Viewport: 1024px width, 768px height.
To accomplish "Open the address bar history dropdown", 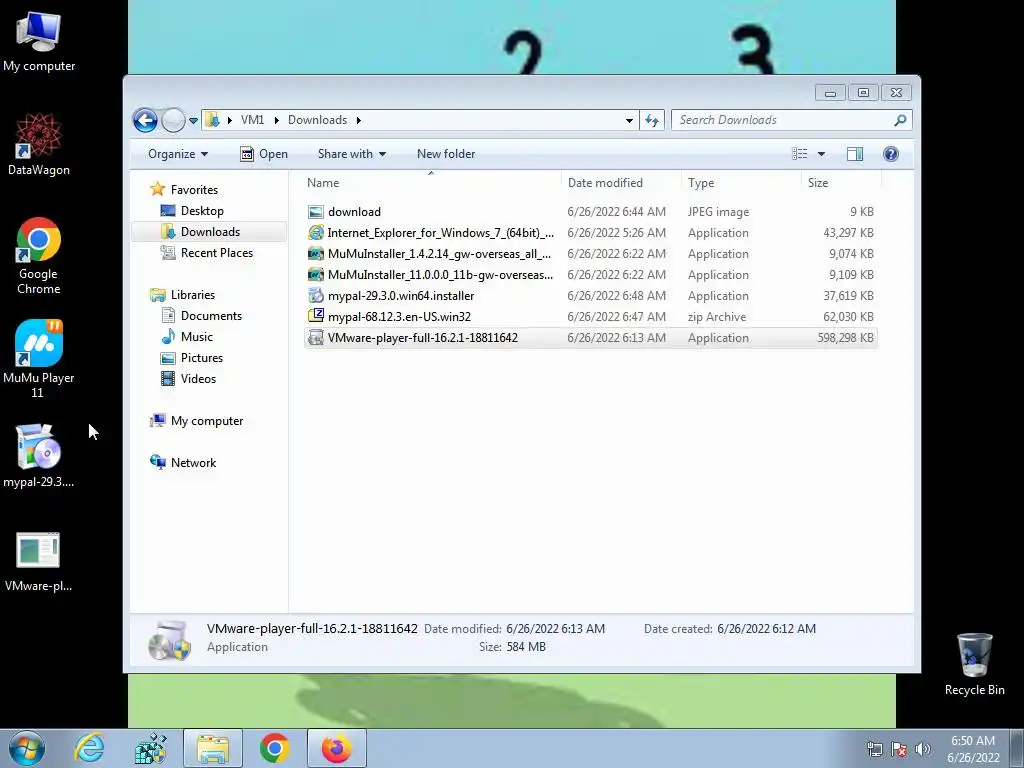I will click(629, 120).
